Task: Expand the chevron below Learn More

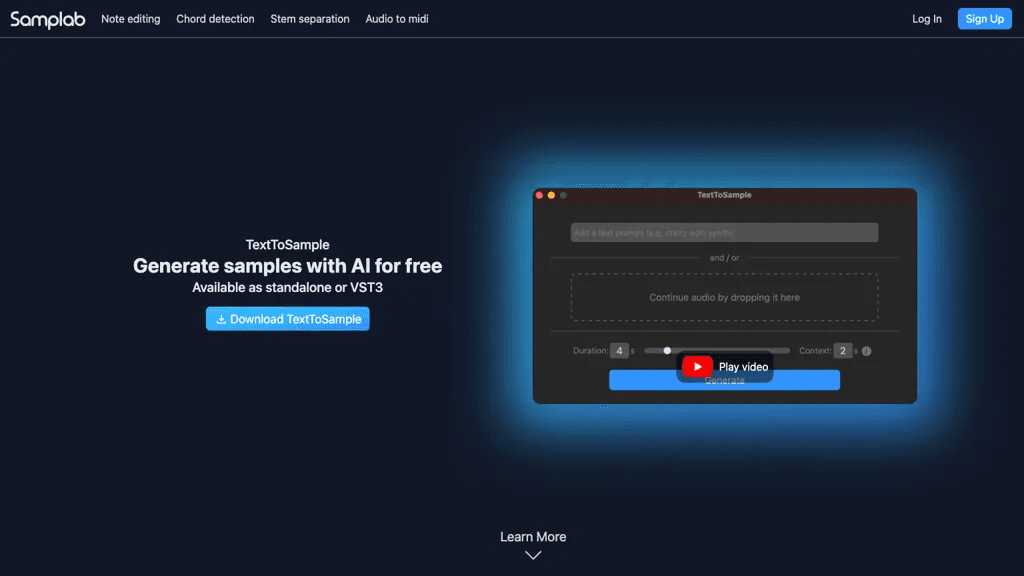Action: click(533, 555)
